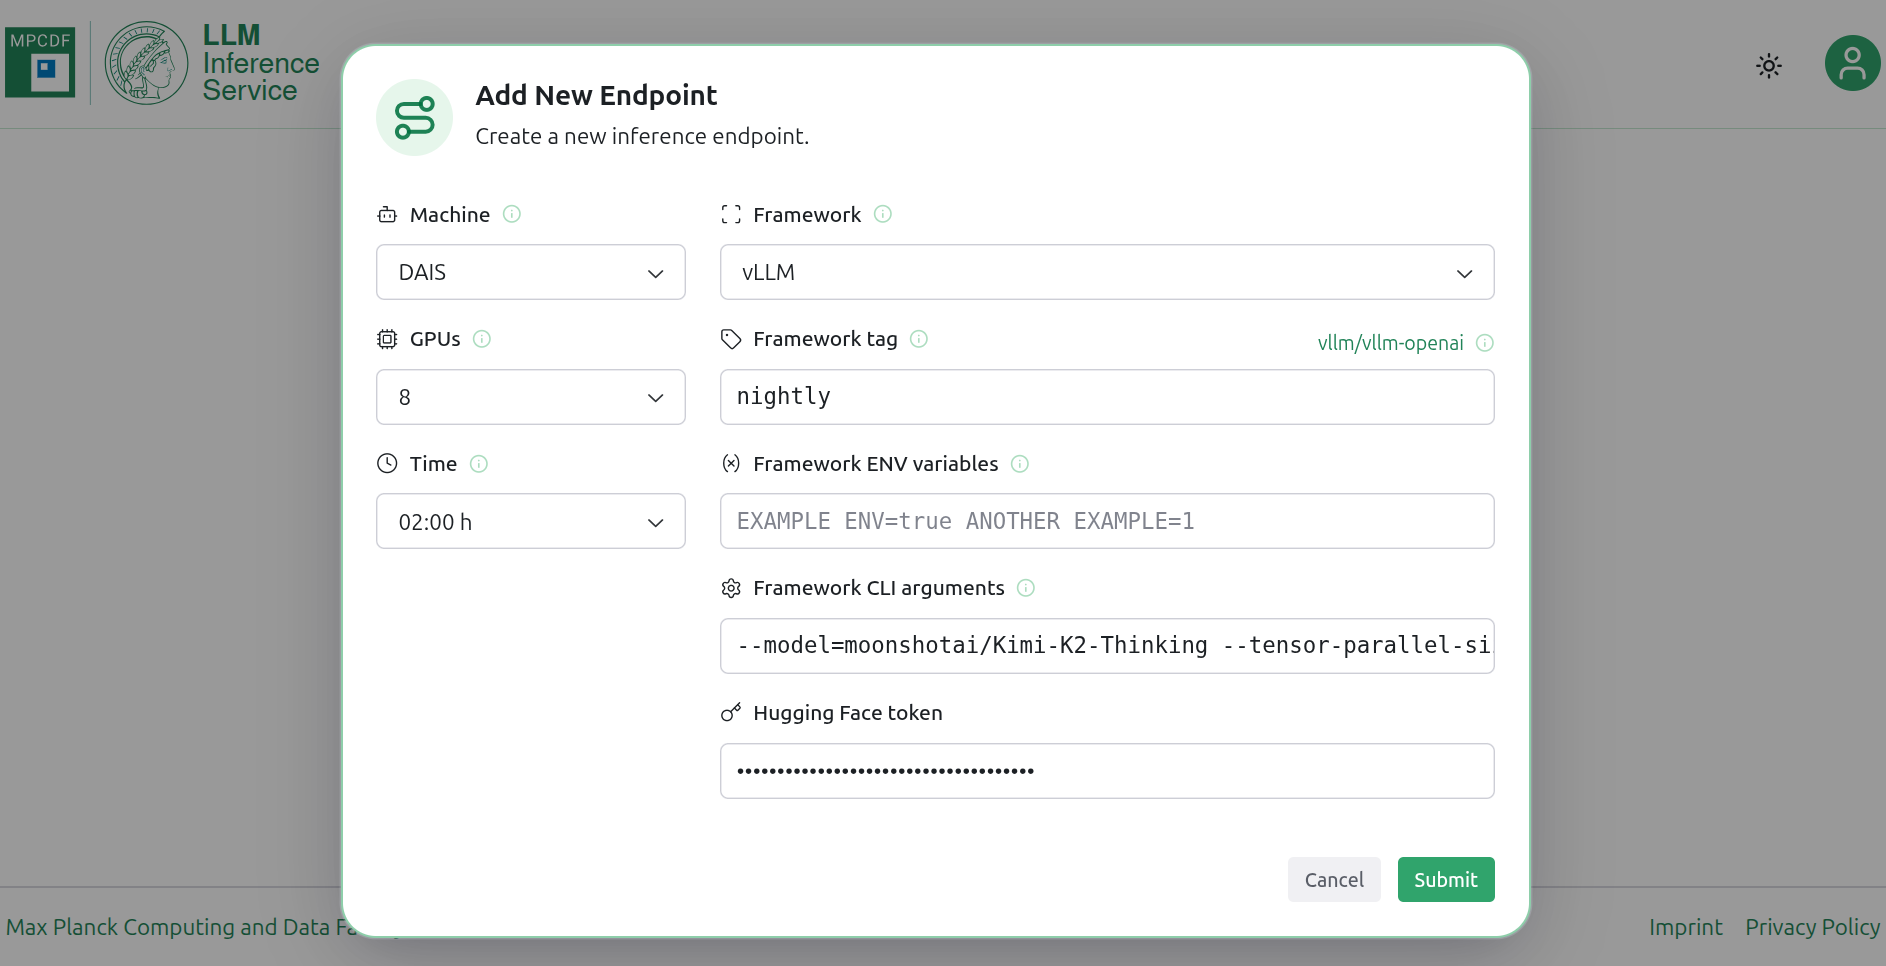Click the key icon beside Hugging Face token
The image size is (1886, 966).
731,713
